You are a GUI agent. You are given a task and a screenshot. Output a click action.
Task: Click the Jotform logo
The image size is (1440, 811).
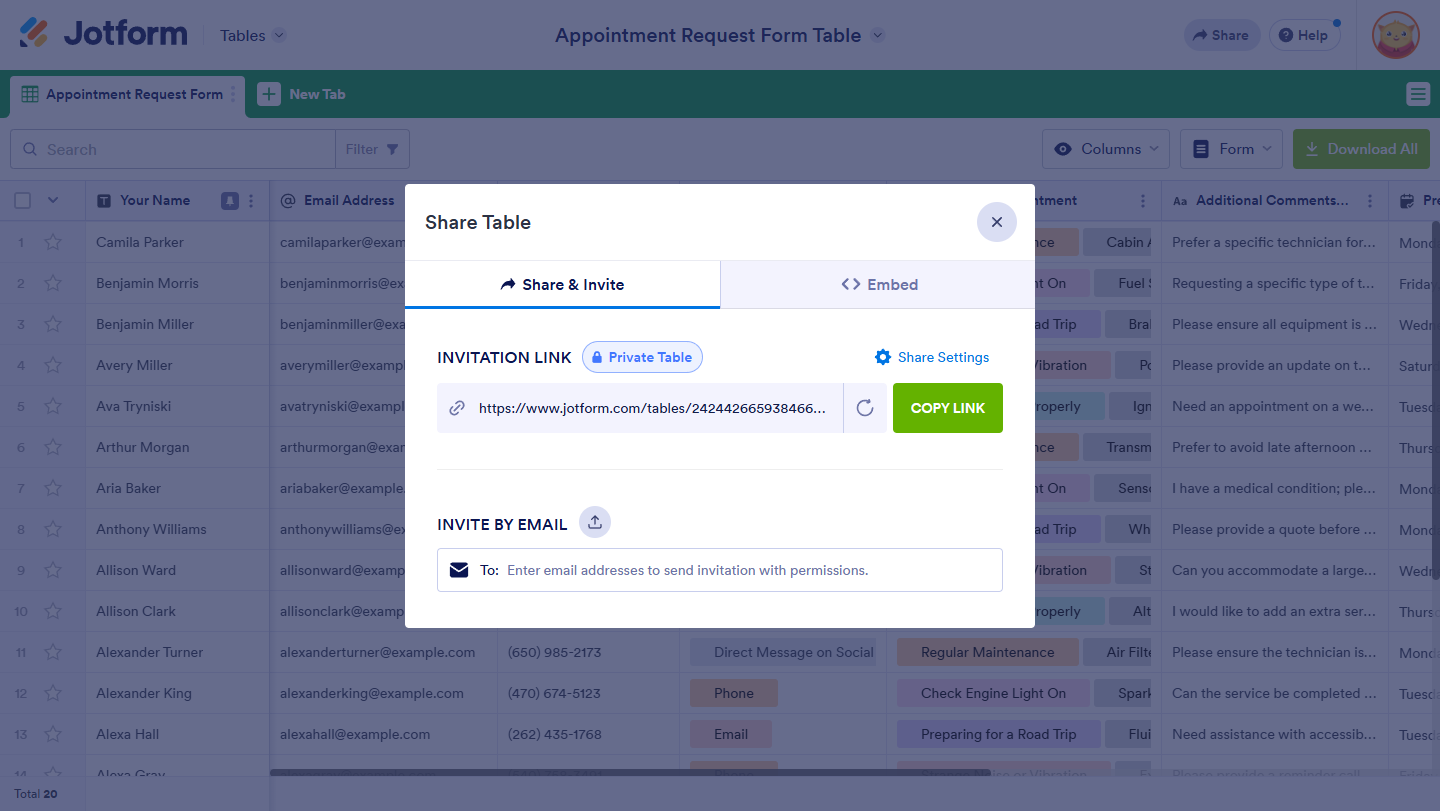(104, 34)
